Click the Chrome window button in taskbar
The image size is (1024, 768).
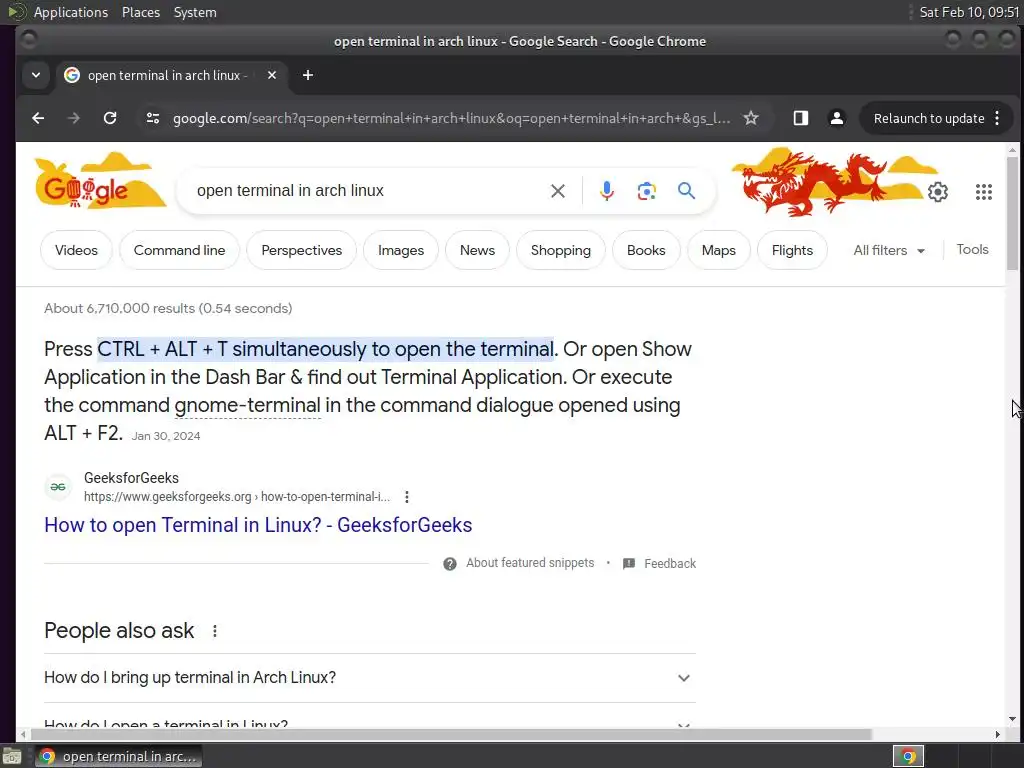(x=118, y=757)
